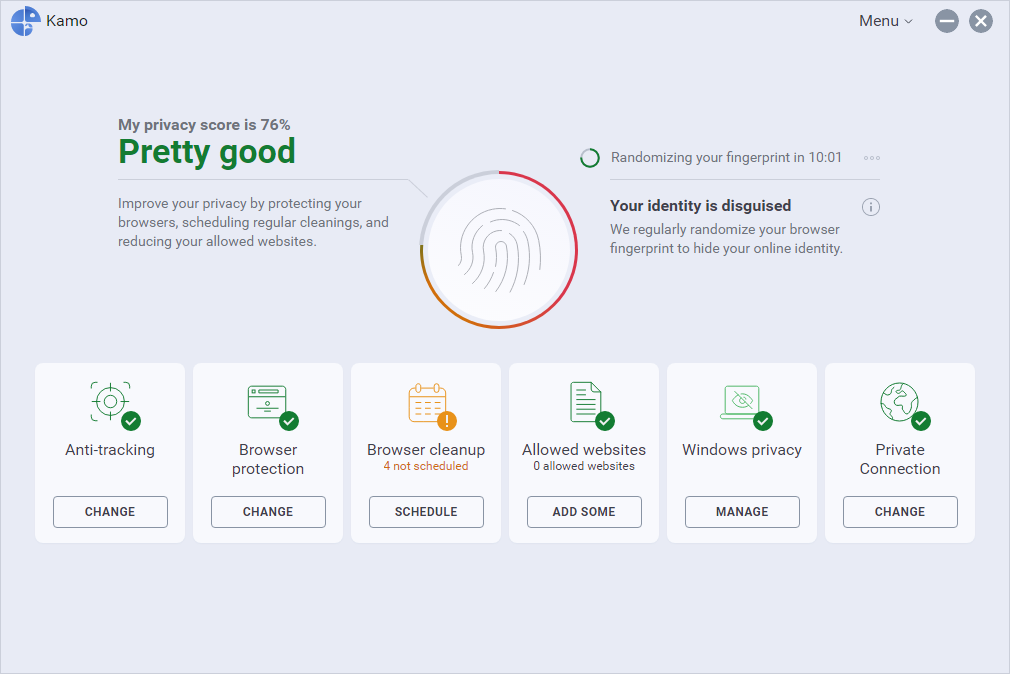Screen dimensions: 1010x674
Task: Click the Windows privacy laptop icon
Action: tap(741, 401)
